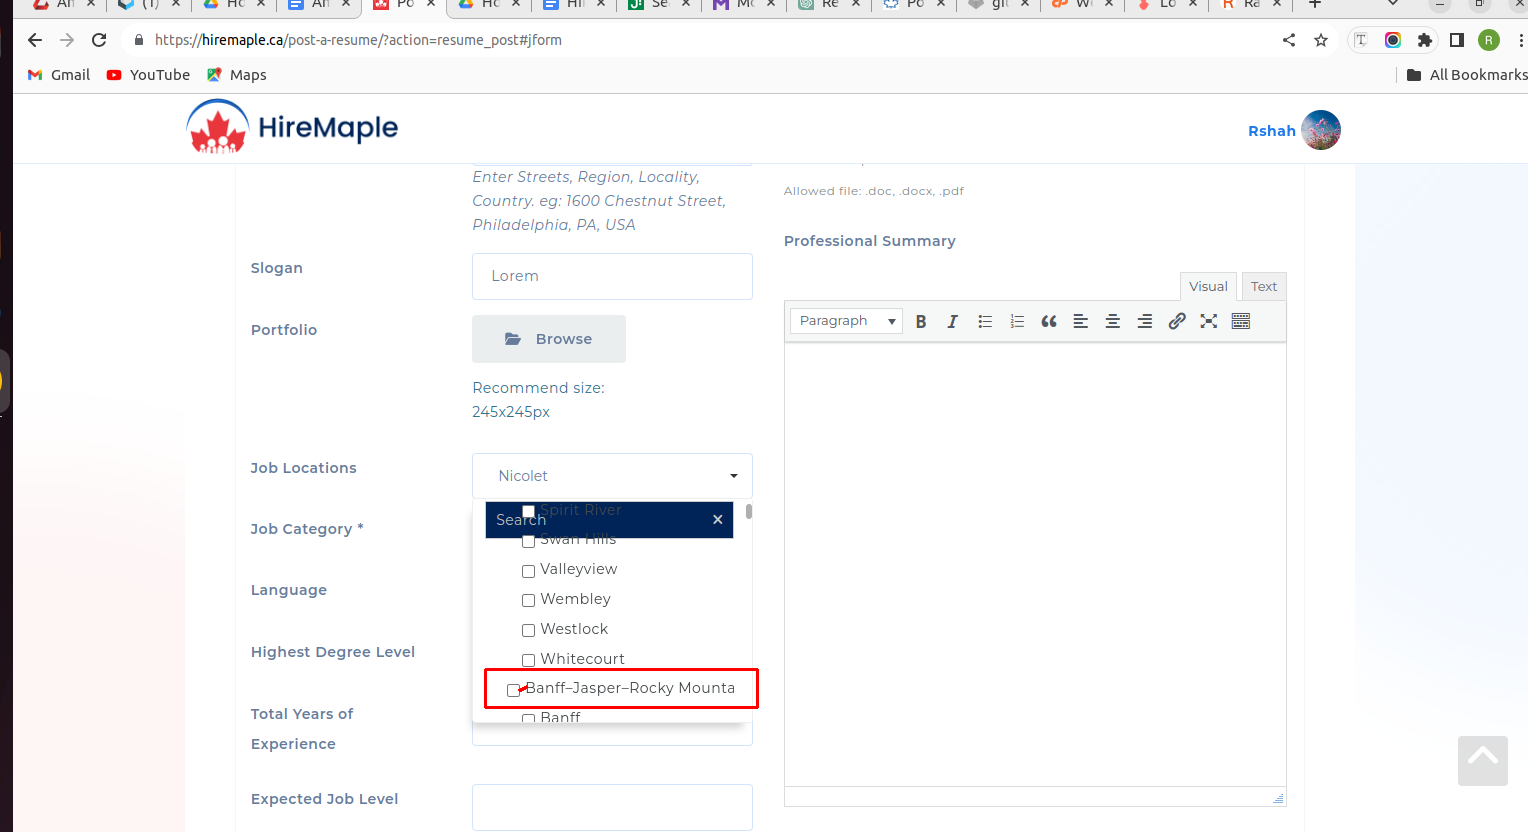The width and height of the screenshot is (1528, 832).
Task: Center align editor text
Action: [x=1112, y=321]
